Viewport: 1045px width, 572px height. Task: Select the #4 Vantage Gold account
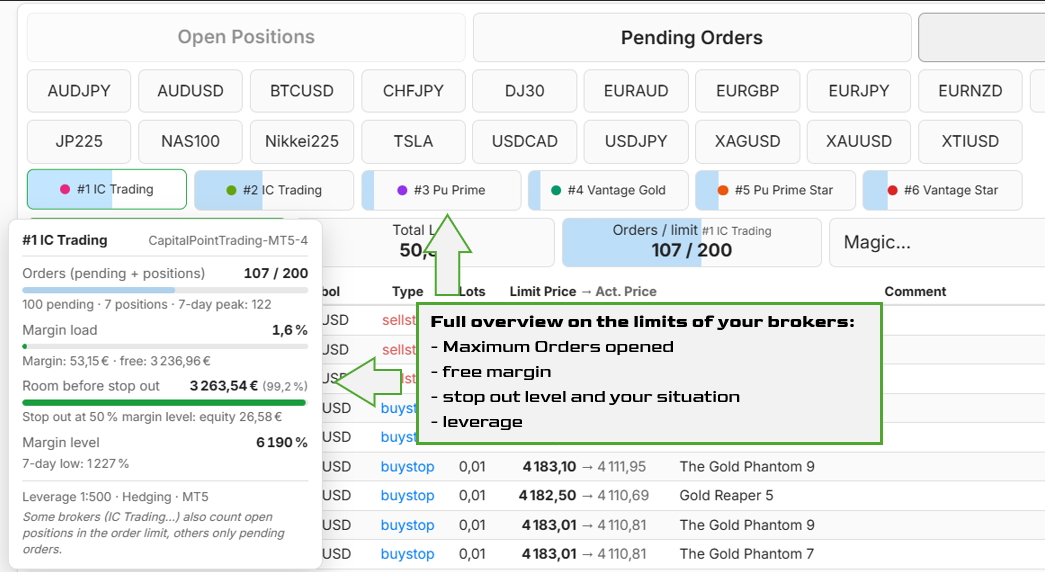click(608, 190)
